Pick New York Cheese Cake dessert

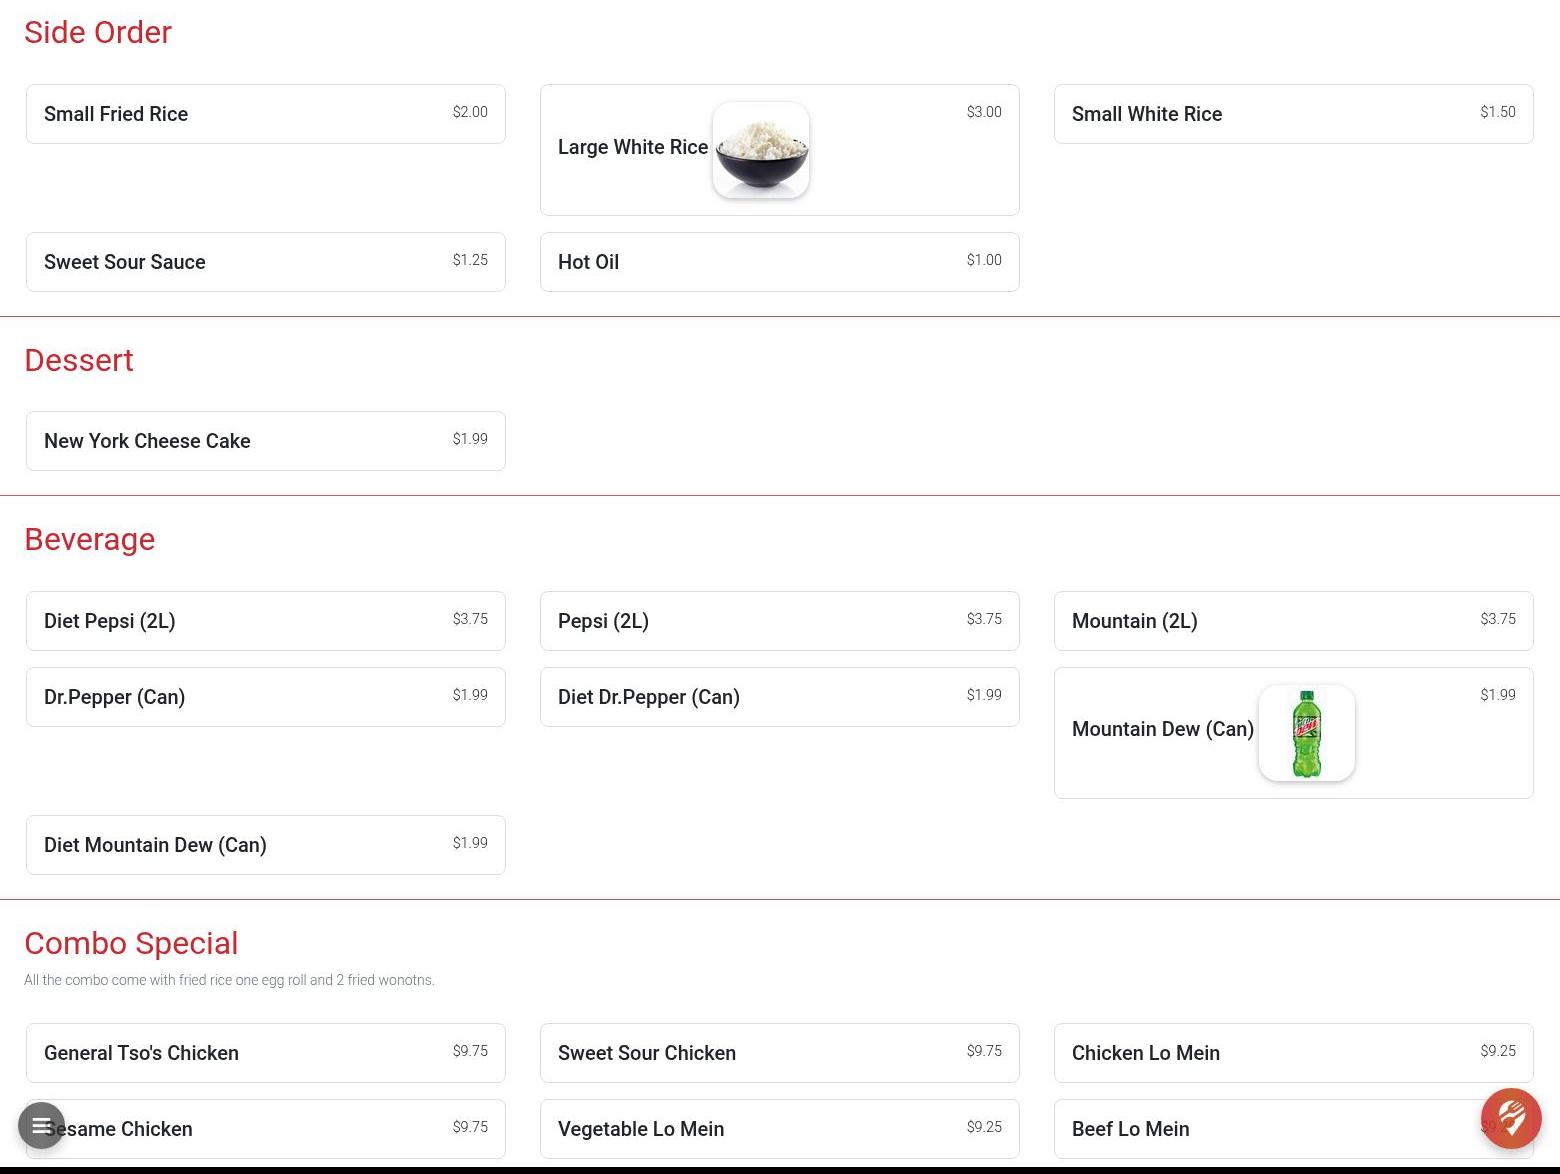click(x=266, y=441)
